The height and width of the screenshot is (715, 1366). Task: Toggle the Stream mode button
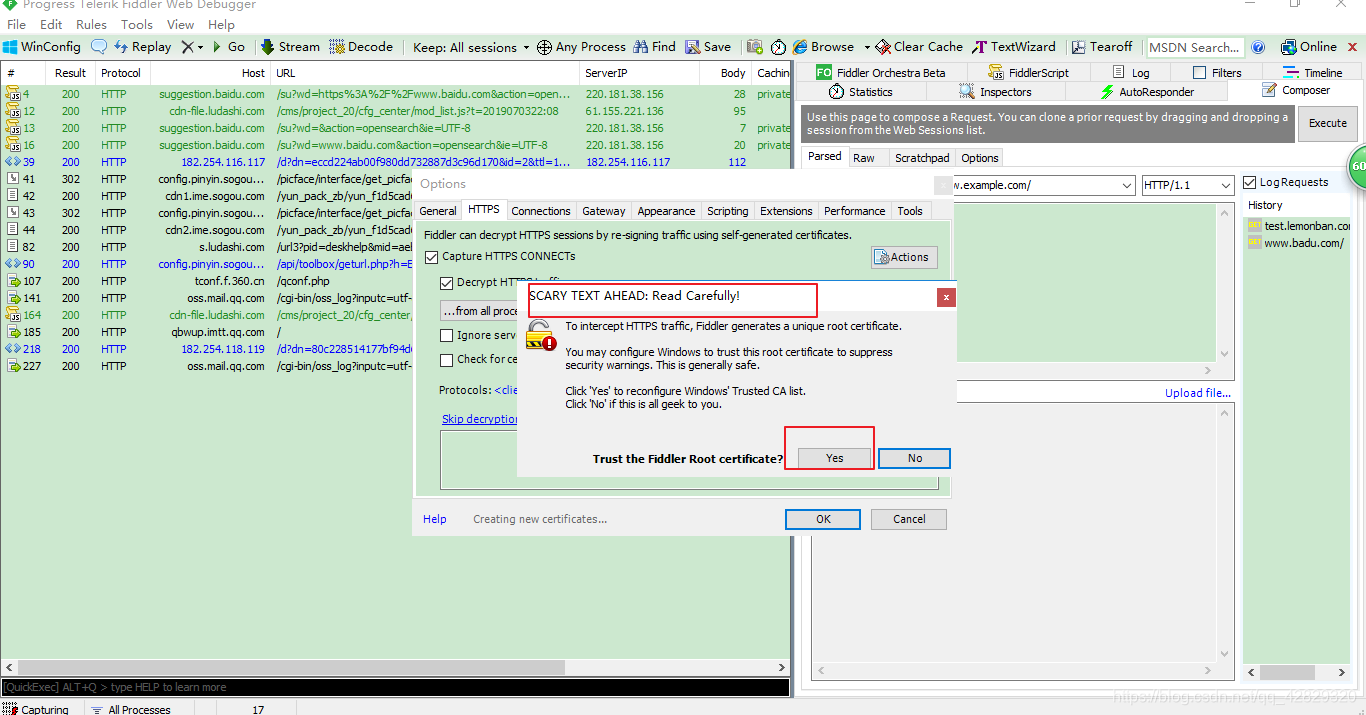(x=290, y=47)
